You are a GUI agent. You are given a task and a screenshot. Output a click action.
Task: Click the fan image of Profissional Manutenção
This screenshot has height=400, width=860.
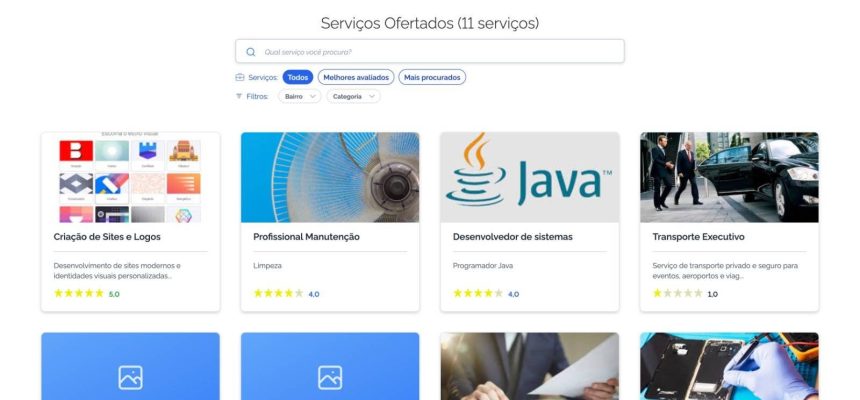(x=330, y=177)
